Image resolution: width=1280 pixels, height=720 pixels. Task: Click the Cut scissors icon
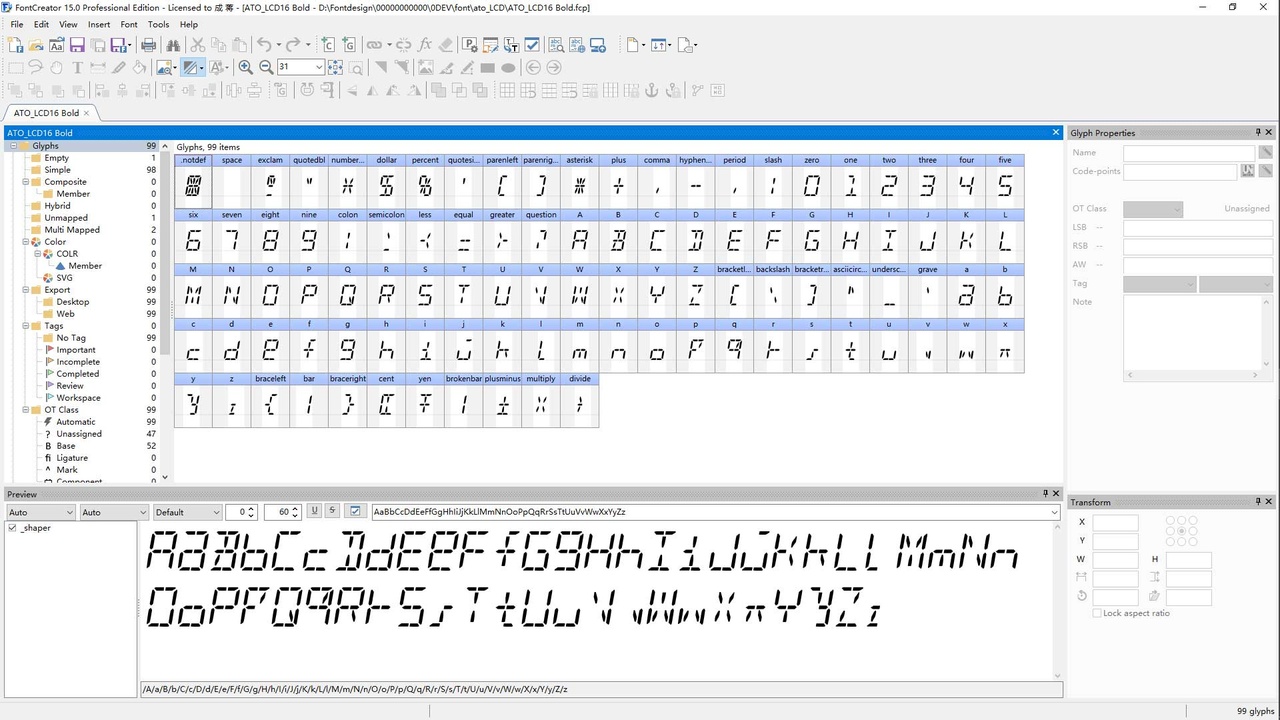pos(197,44)
